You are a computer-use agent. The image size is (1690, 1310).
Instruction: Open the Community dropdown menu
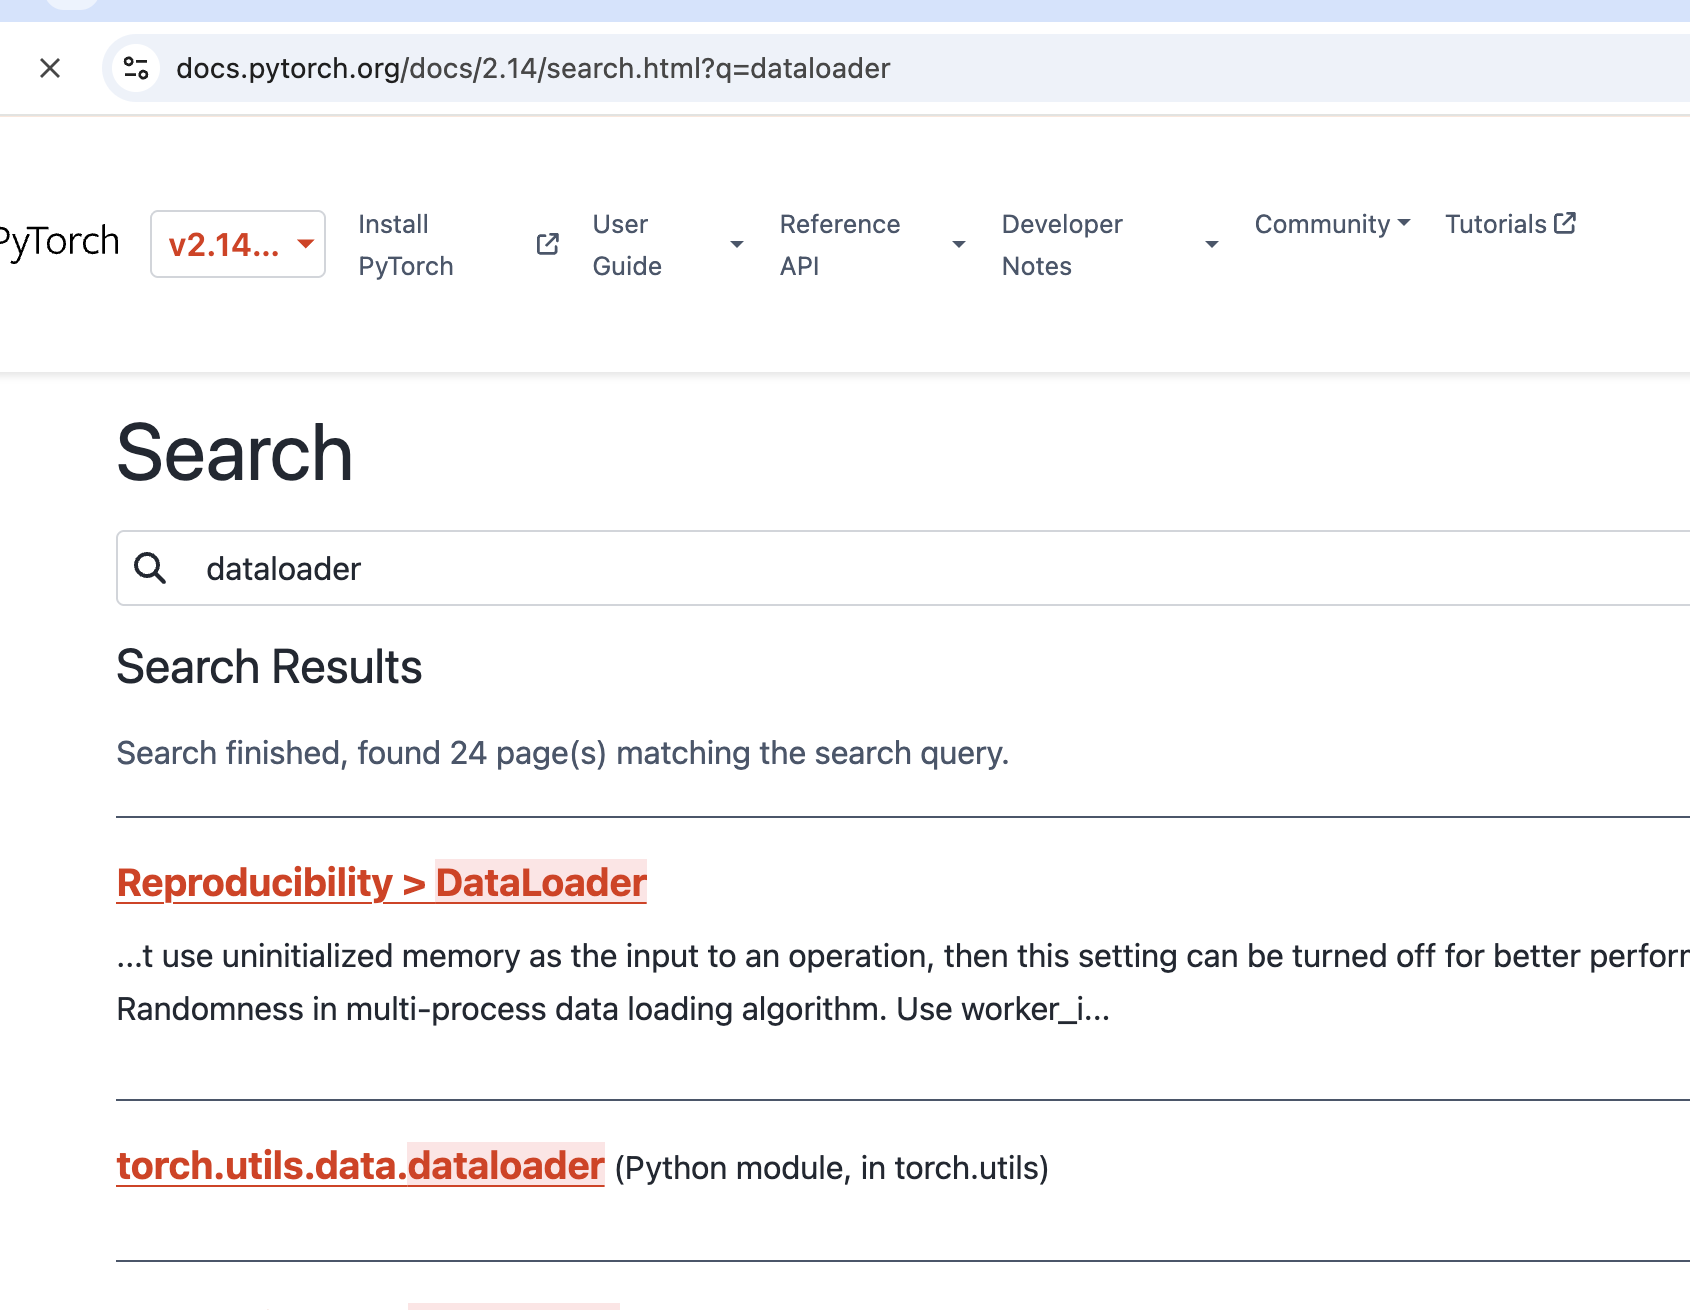[1332, 224]
